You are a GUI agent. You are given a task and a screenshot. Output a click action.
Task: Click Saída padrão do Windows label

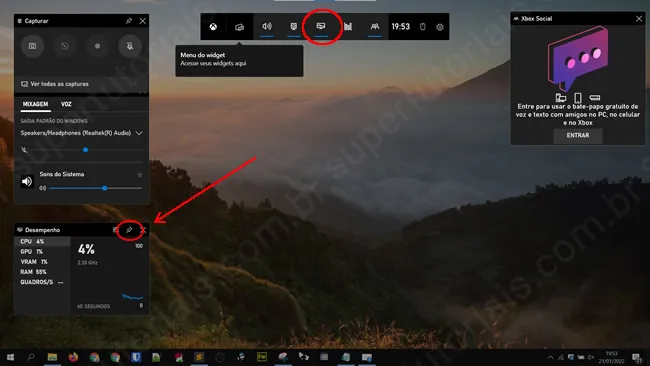pos(54,121)
